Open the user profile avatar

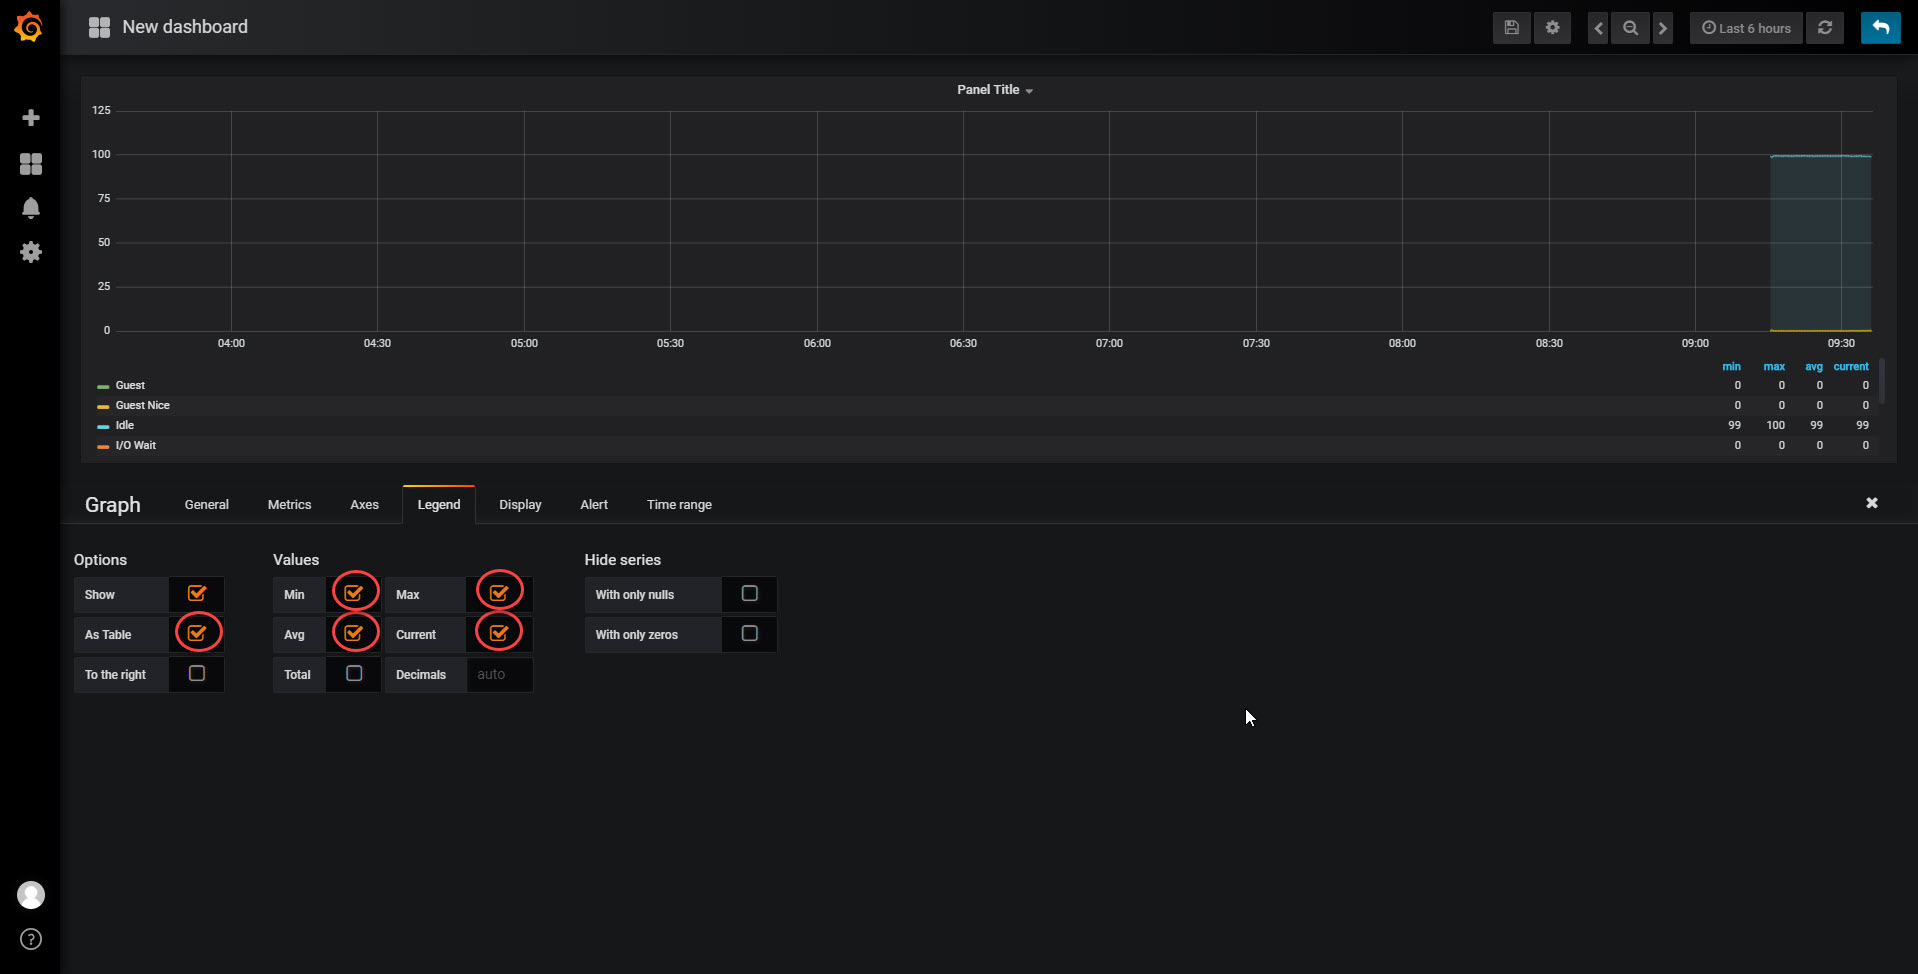(31, 895)
